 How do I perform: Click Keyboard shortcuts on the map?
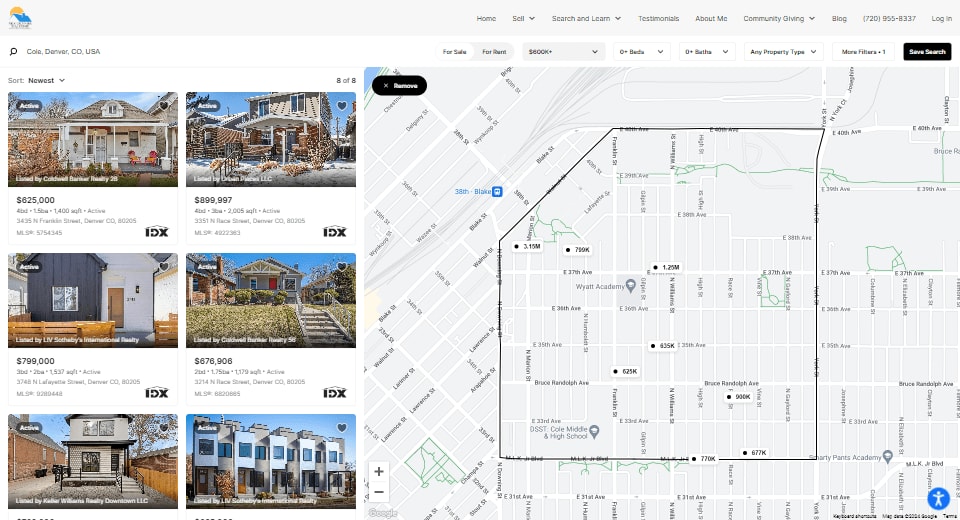click(x=855, y=516)
